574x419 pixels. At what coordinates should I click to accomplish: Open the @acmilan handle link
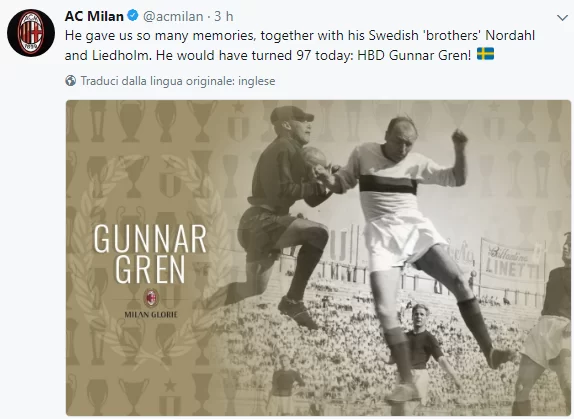click(x=173, y=16)
